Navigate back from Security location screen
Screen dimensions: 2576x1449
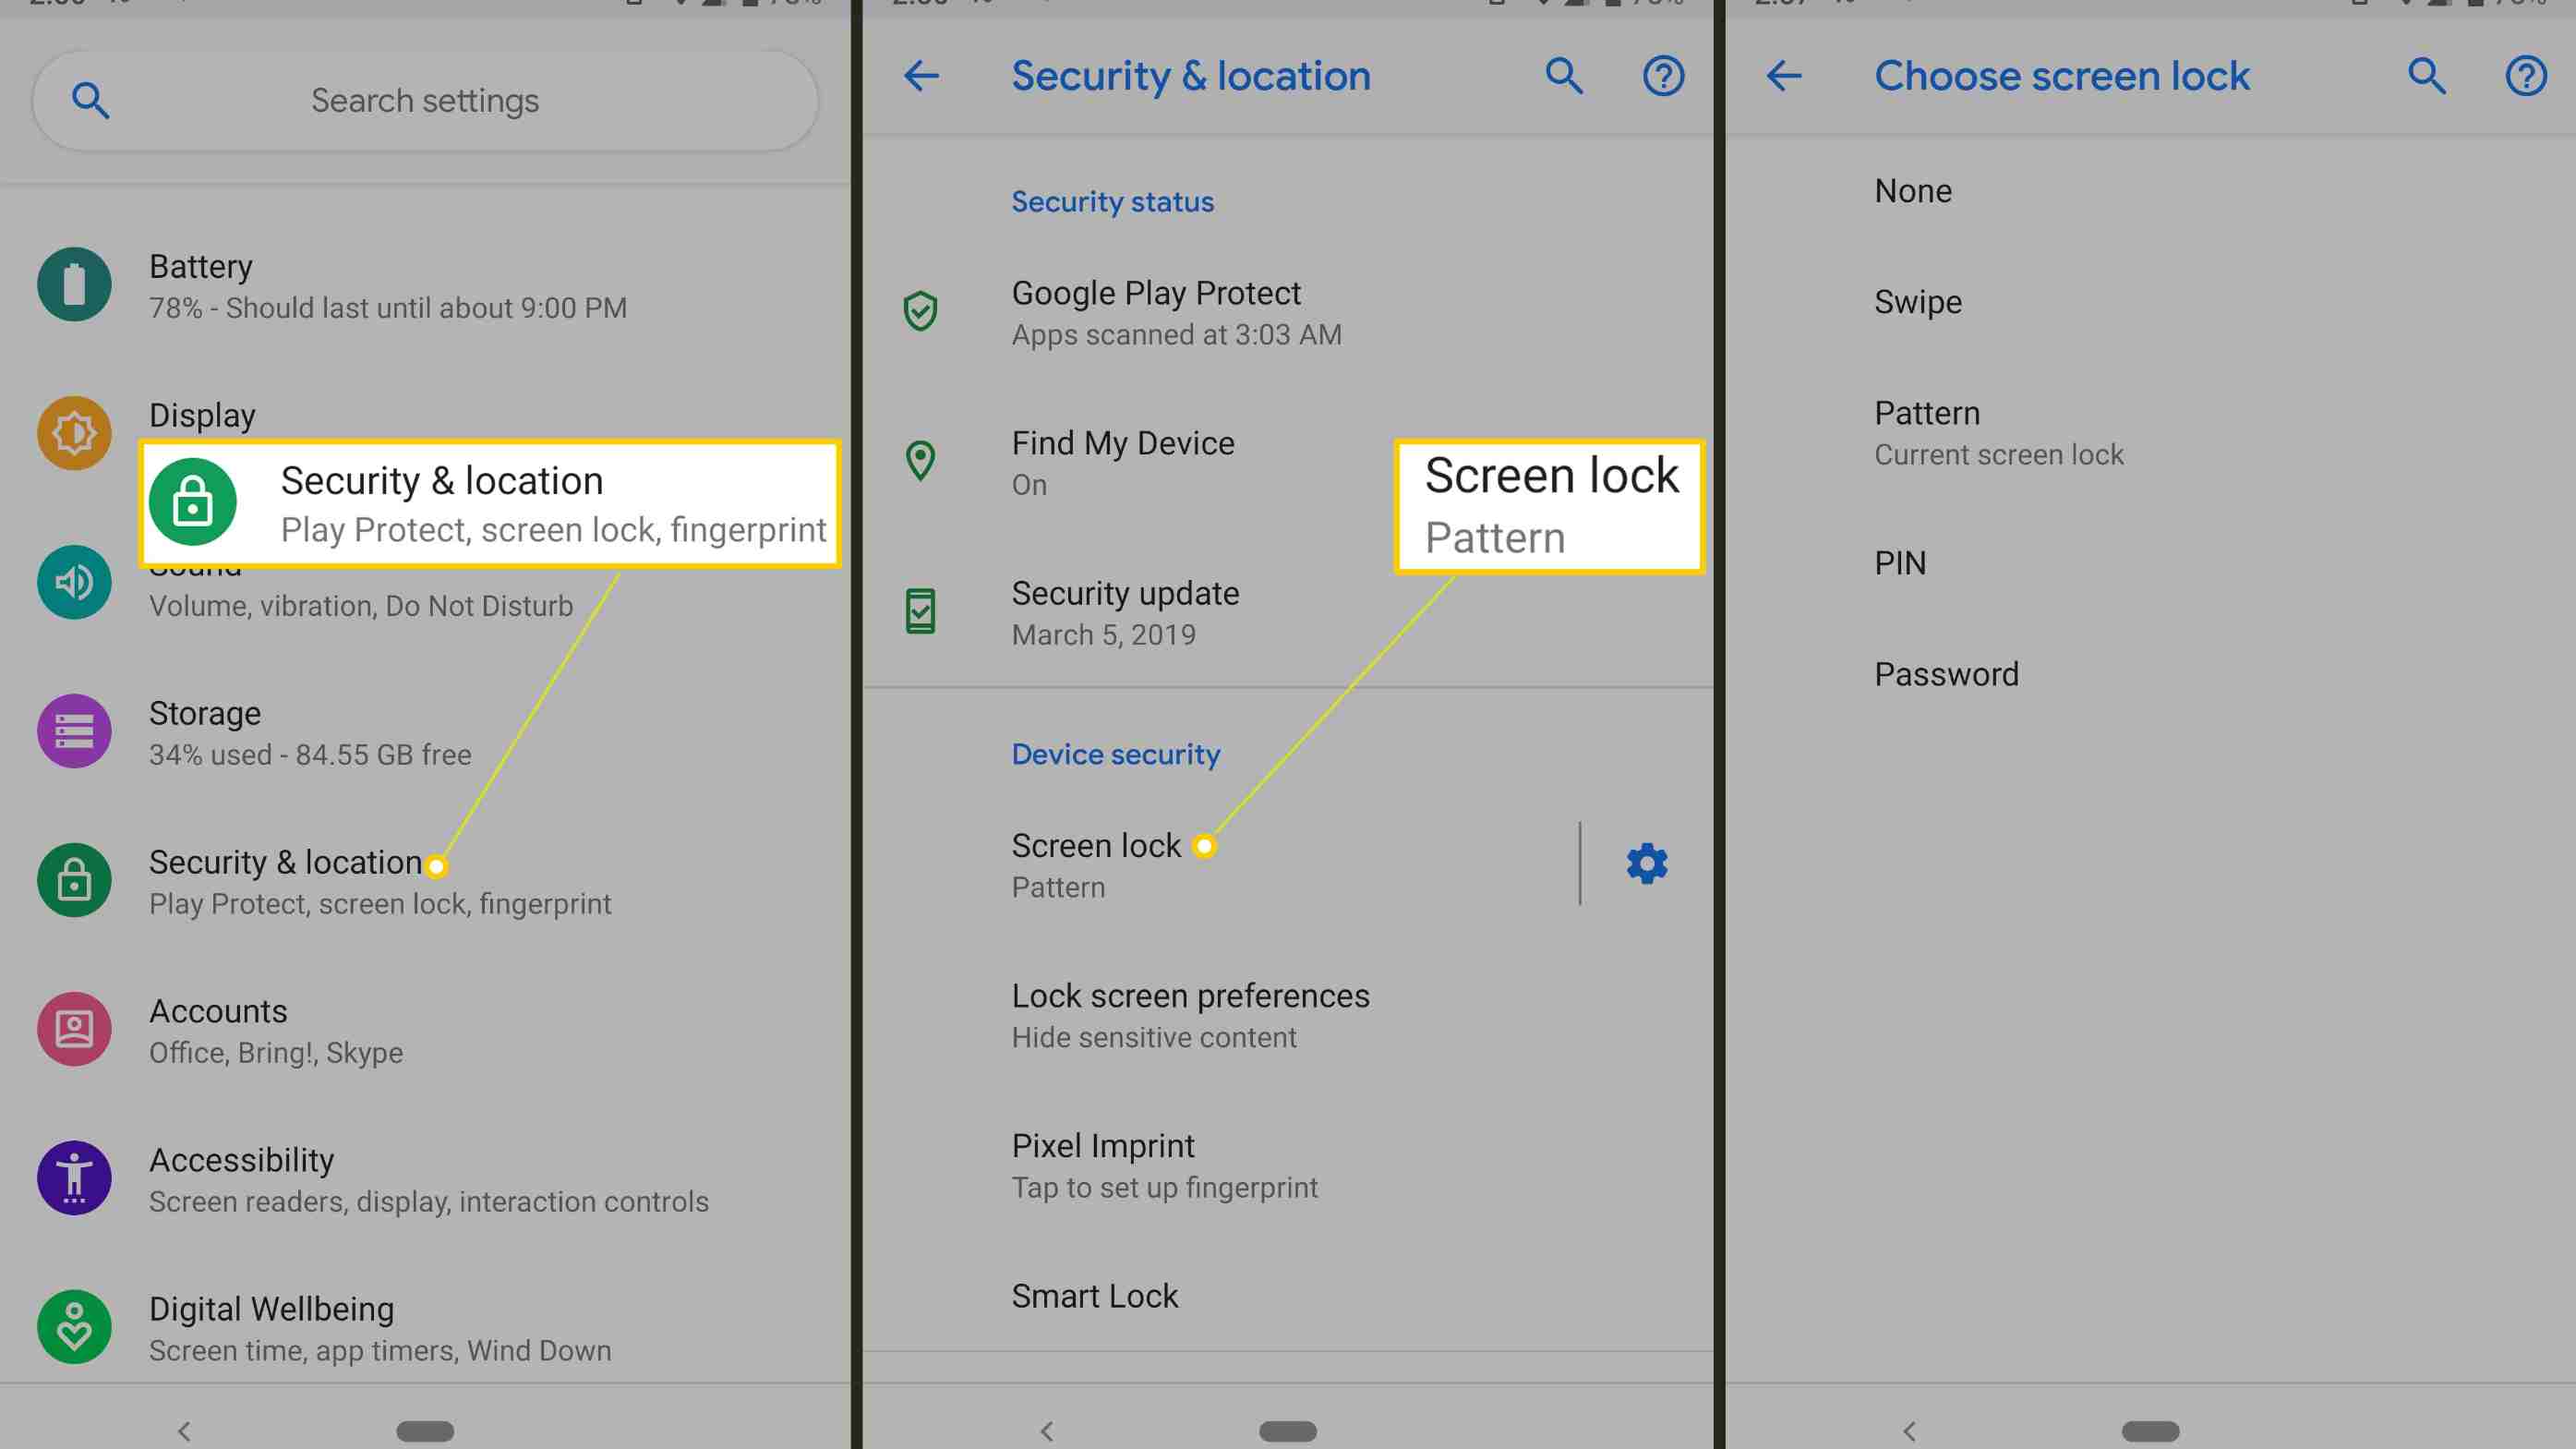[x=921, y=74]
